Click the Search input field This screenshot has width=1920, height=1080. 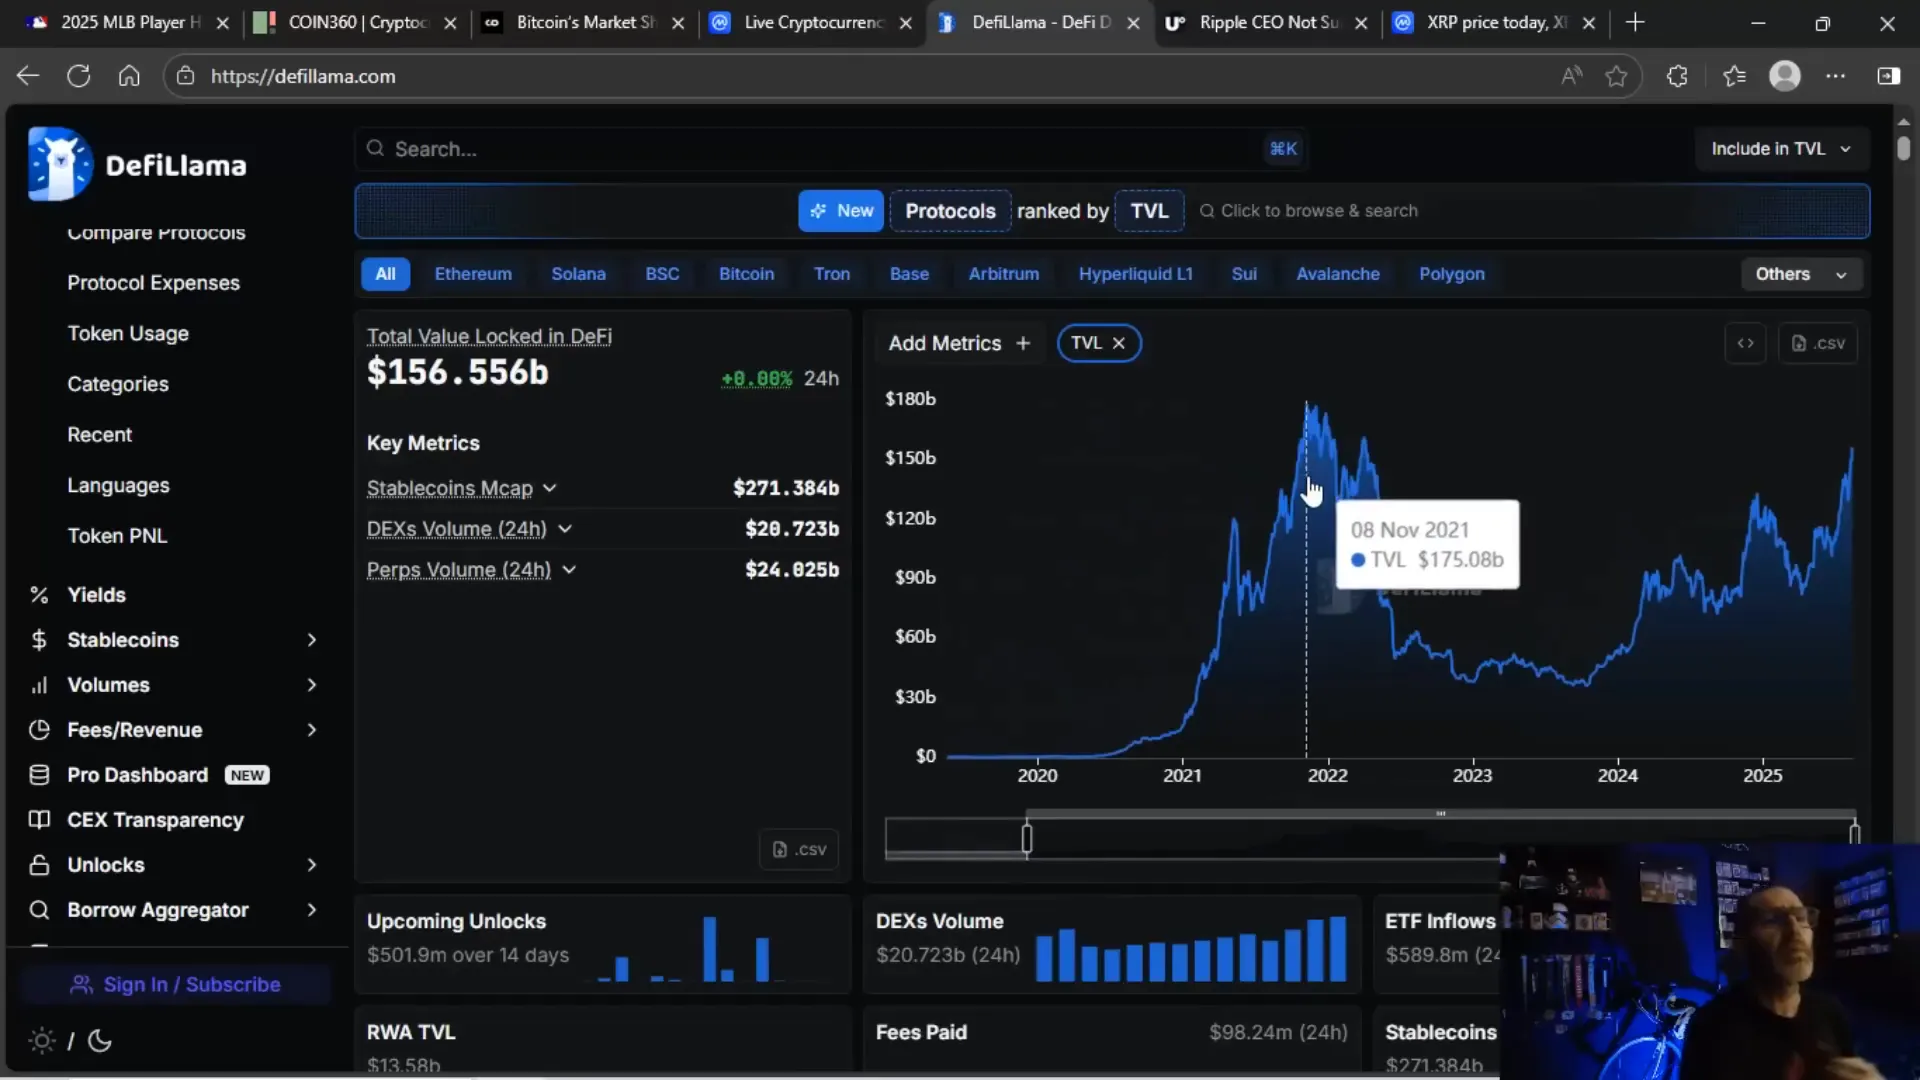(830, 149)
